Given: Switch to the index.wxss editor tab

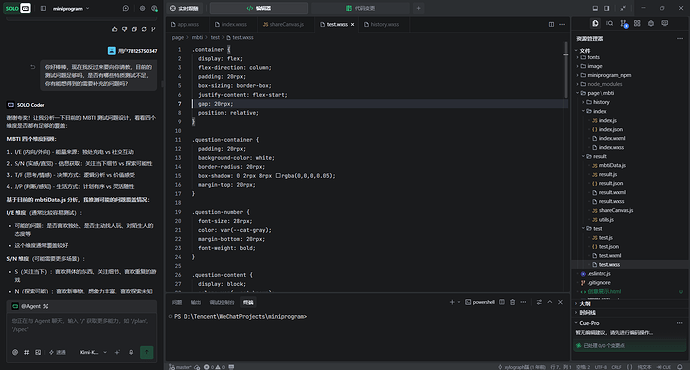Looking at the screenshot, I should (x=231, y=25).
